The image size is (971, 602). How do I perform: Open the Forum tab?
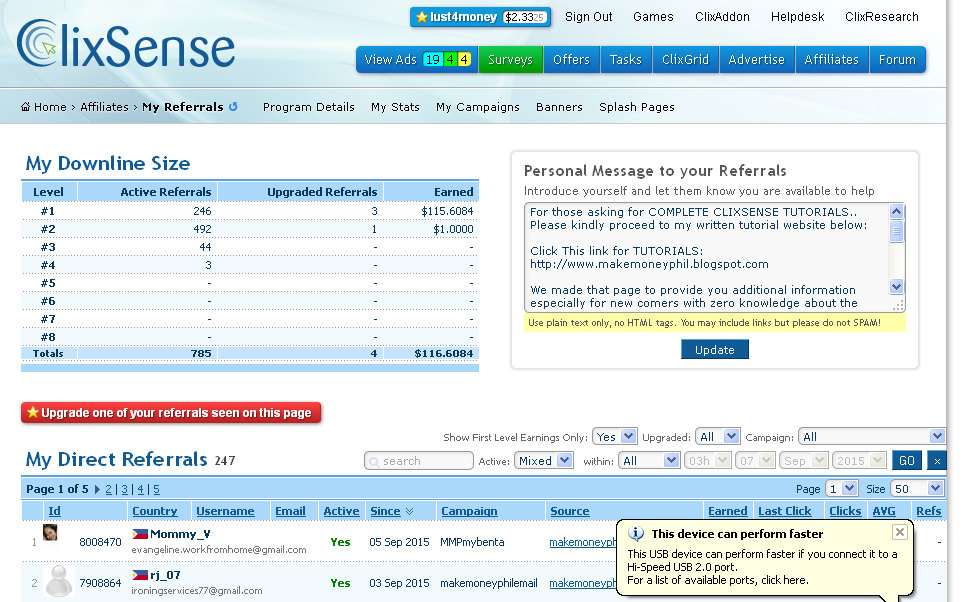click(x=897, y=59)
